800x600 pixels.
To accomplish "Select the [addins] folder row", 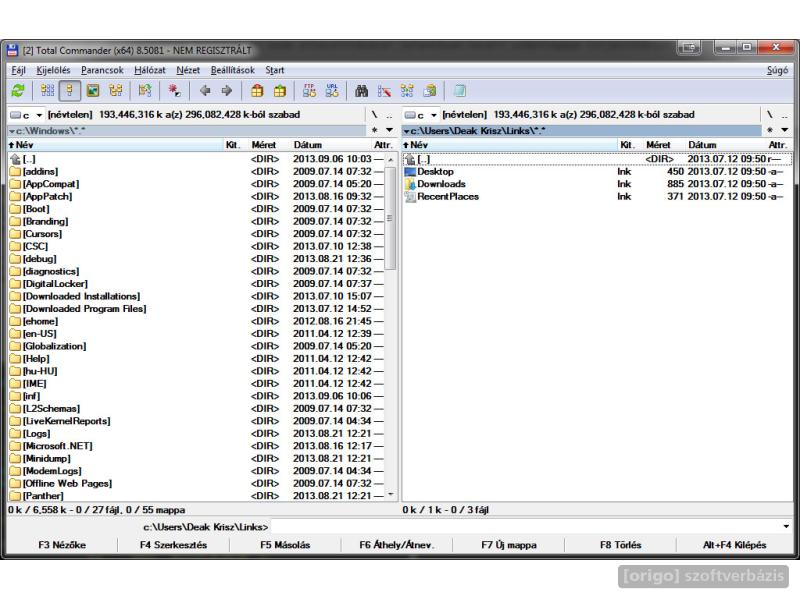I will (x=196, y=172).
